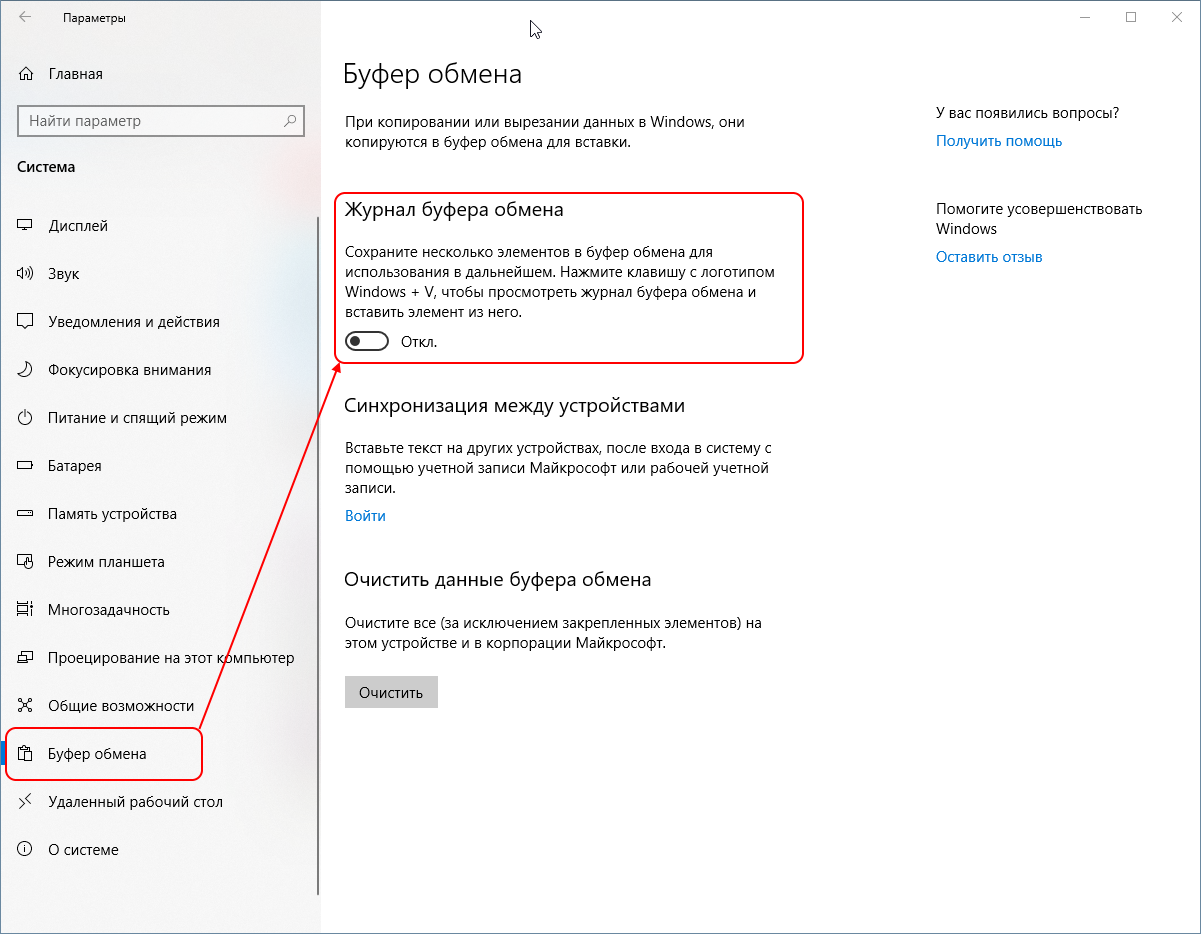Open the Удаленный рабочий стол icon
The width and height of the screenshot is (1201, 934).
pos(23,801)
